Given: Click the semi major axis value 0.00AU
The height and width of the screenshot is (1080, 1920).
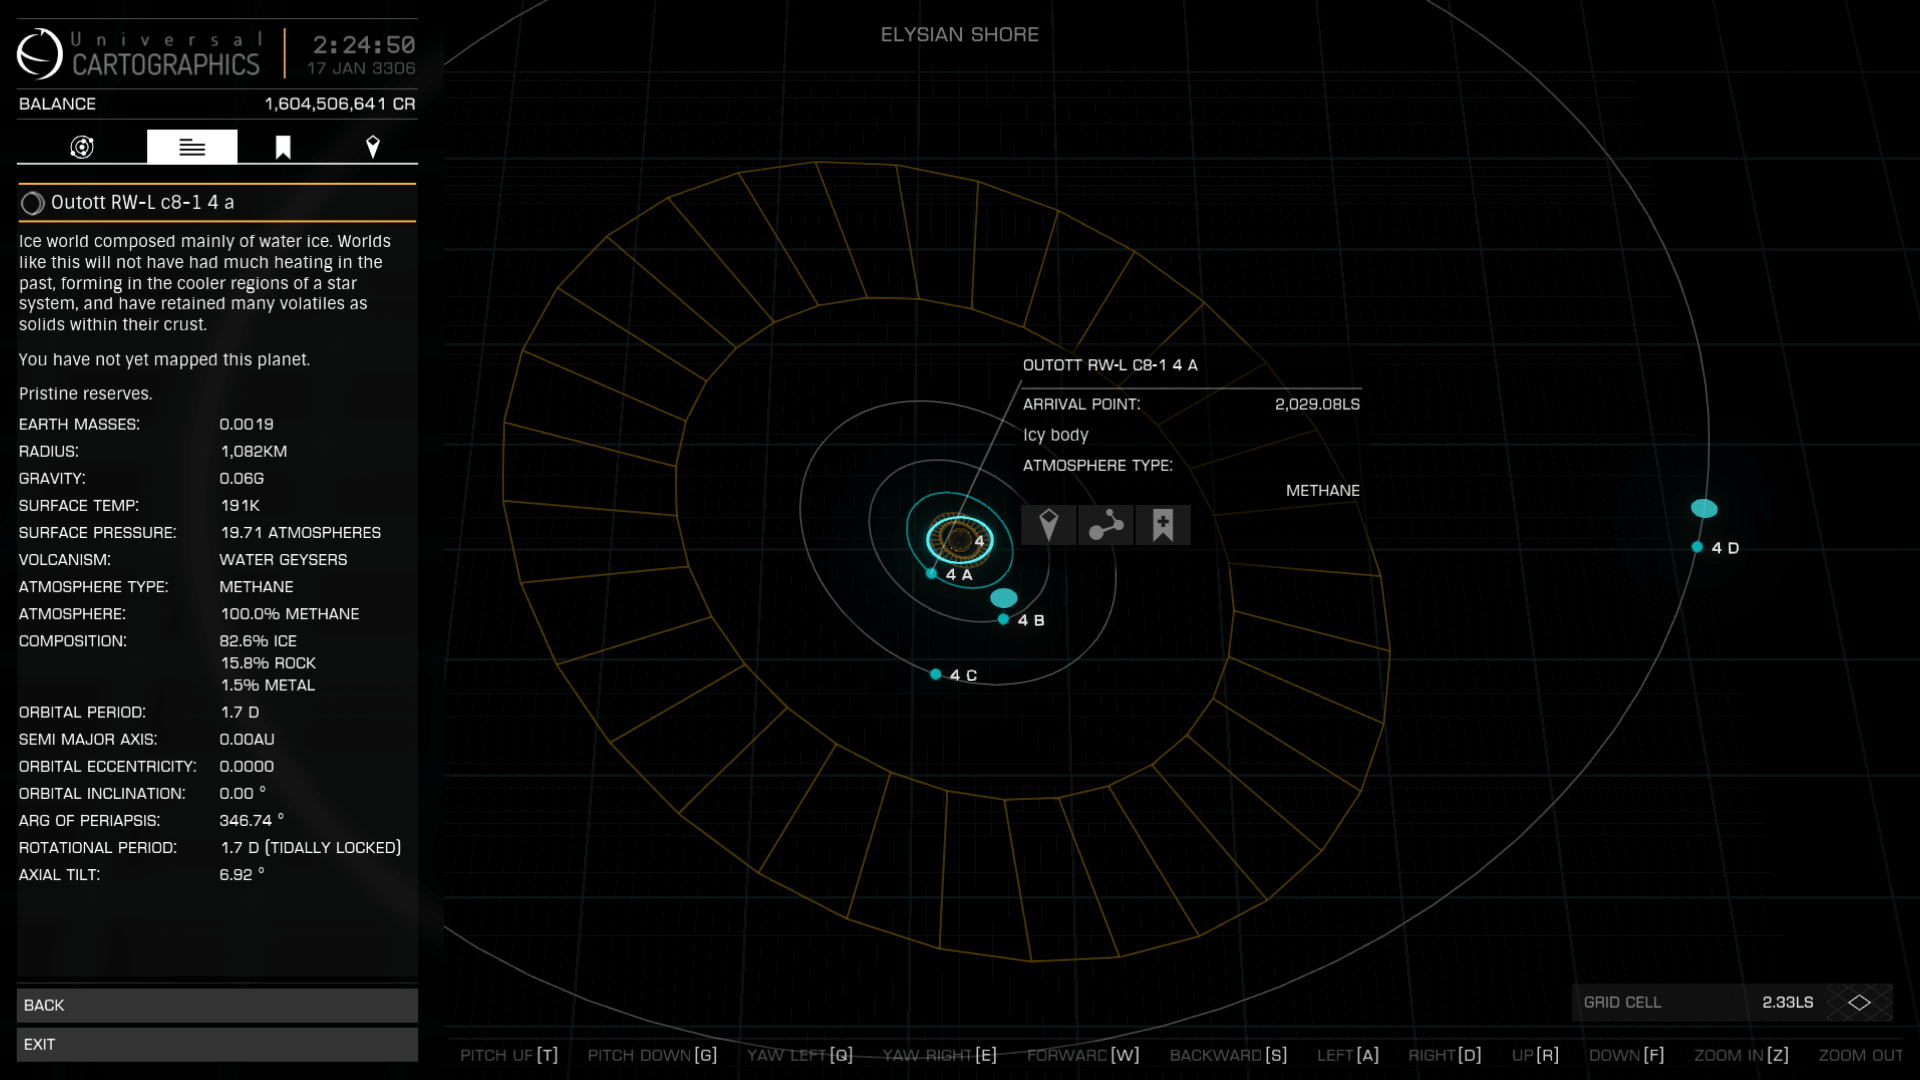Looking at the screenshot, I should point(247,739).
